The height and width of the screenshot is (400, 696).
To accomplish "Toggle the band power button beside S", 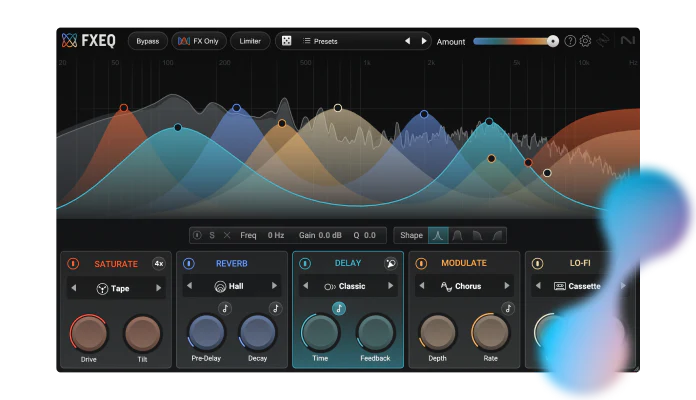I will 198,235.
